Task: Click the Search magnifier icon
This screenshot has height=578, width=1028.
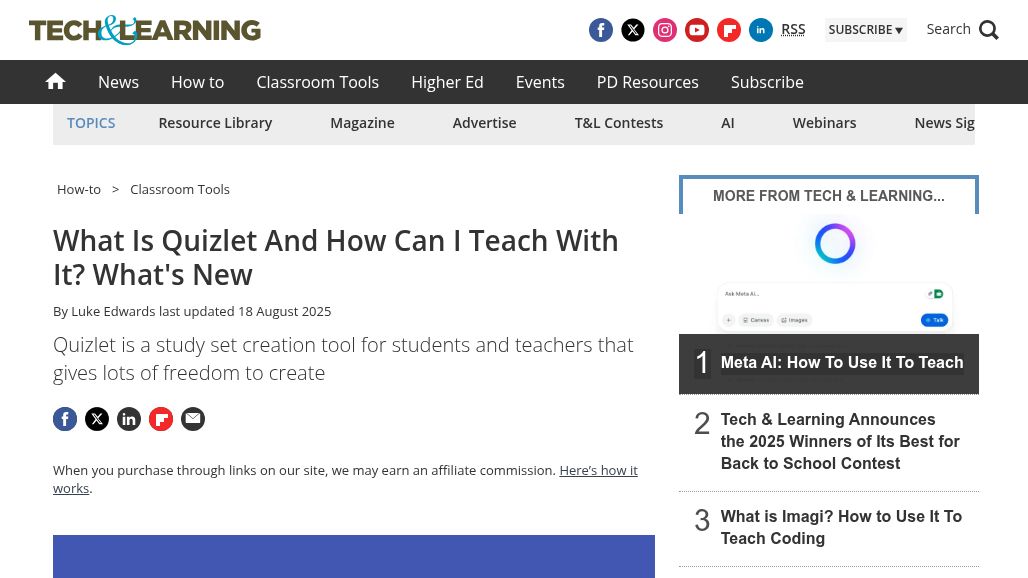Action: [988, 30]
